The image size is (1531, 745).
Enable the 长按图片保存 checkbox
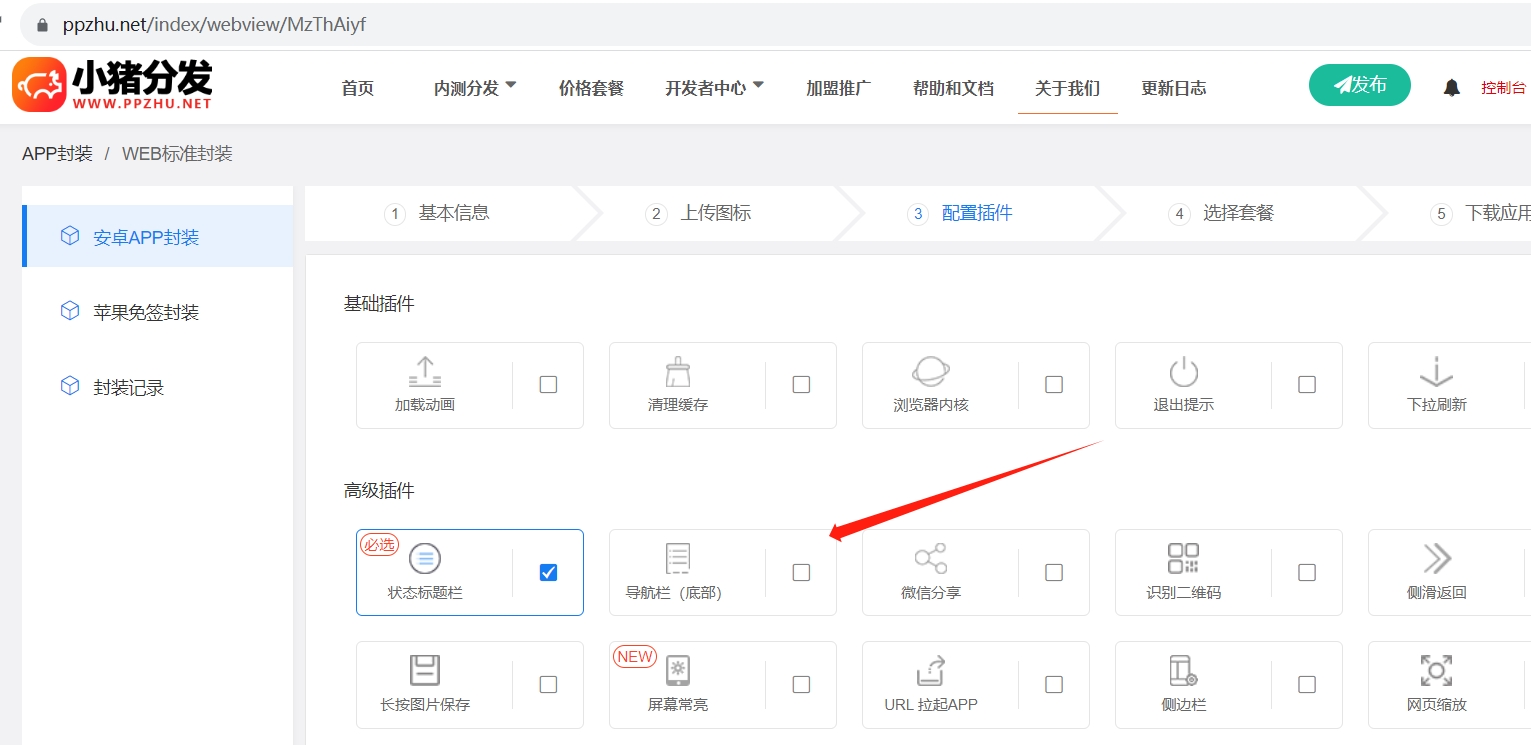click(x=548, y=684)
